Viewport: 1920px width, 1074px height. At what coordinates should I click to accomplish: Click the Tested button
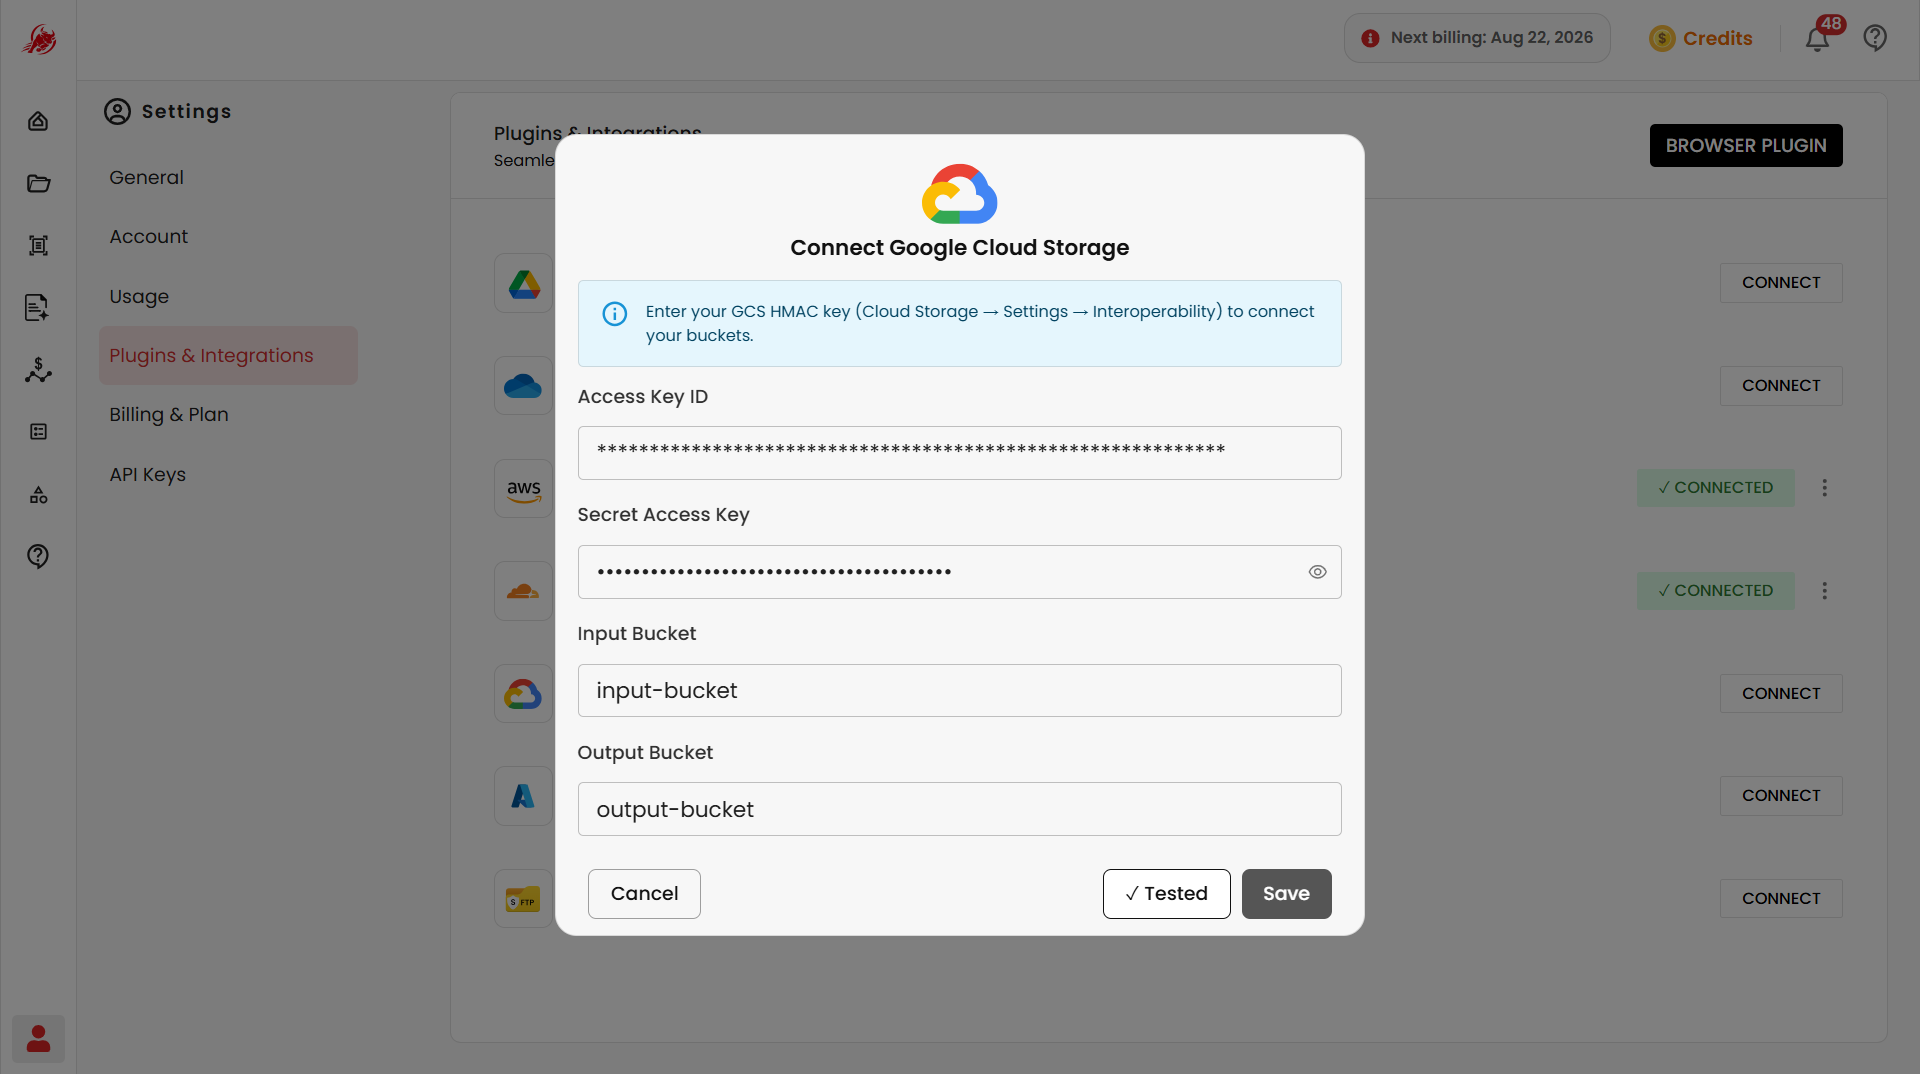[x=1167, y=894]
